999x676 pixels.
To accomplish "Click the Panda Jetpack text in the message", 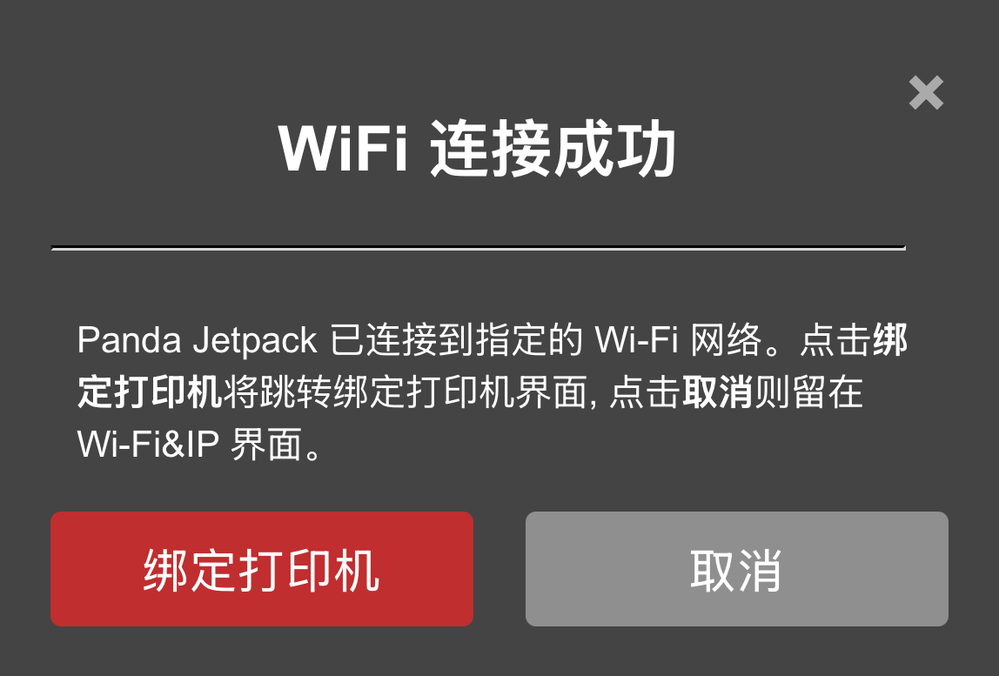I will [197, 340].
